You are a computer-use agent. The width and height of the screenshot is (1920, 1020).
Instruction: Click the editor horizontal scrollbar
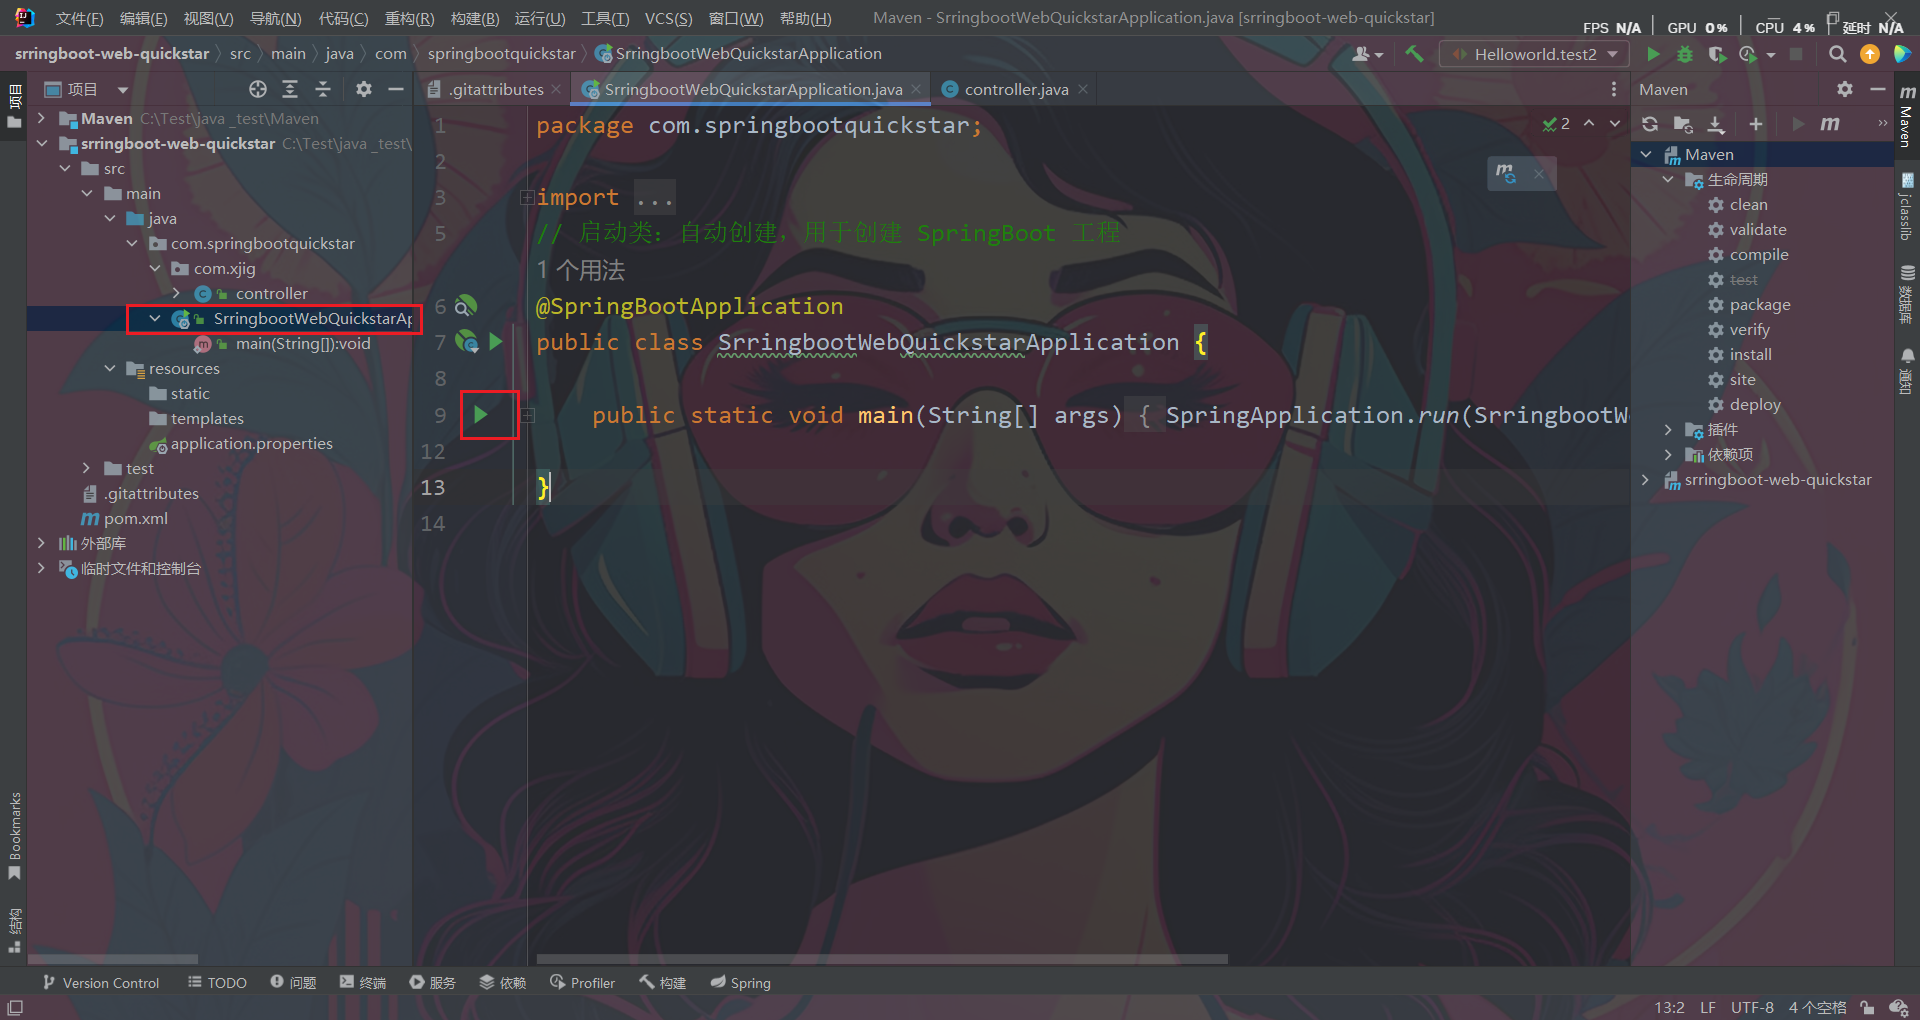(x=882, y=959)
